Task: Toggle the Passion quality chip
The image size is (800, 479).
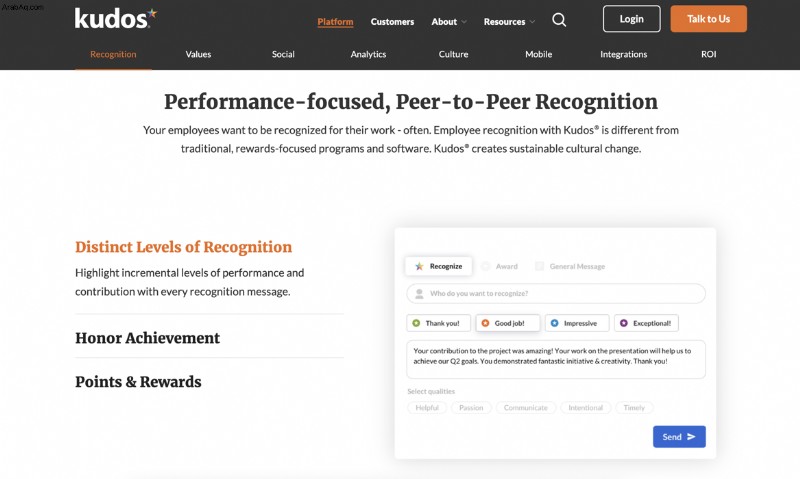Action: (471, 408)
